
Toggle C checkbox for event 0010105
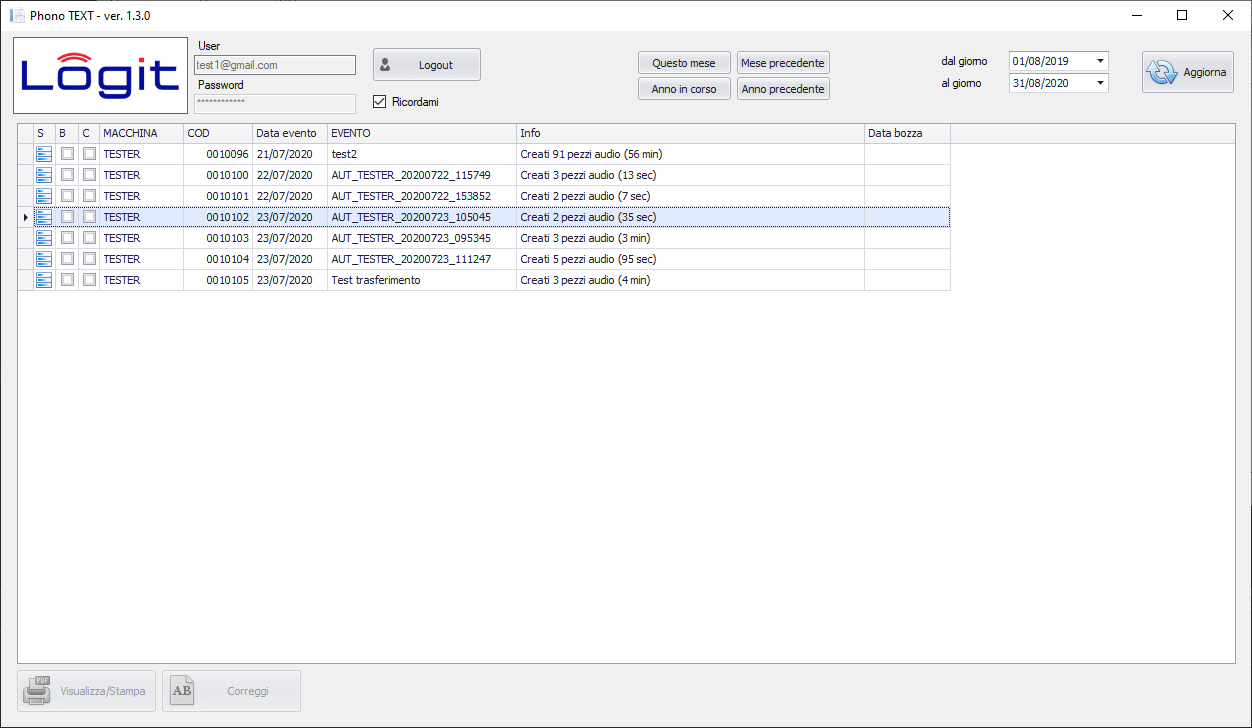(x=89, y=280)
